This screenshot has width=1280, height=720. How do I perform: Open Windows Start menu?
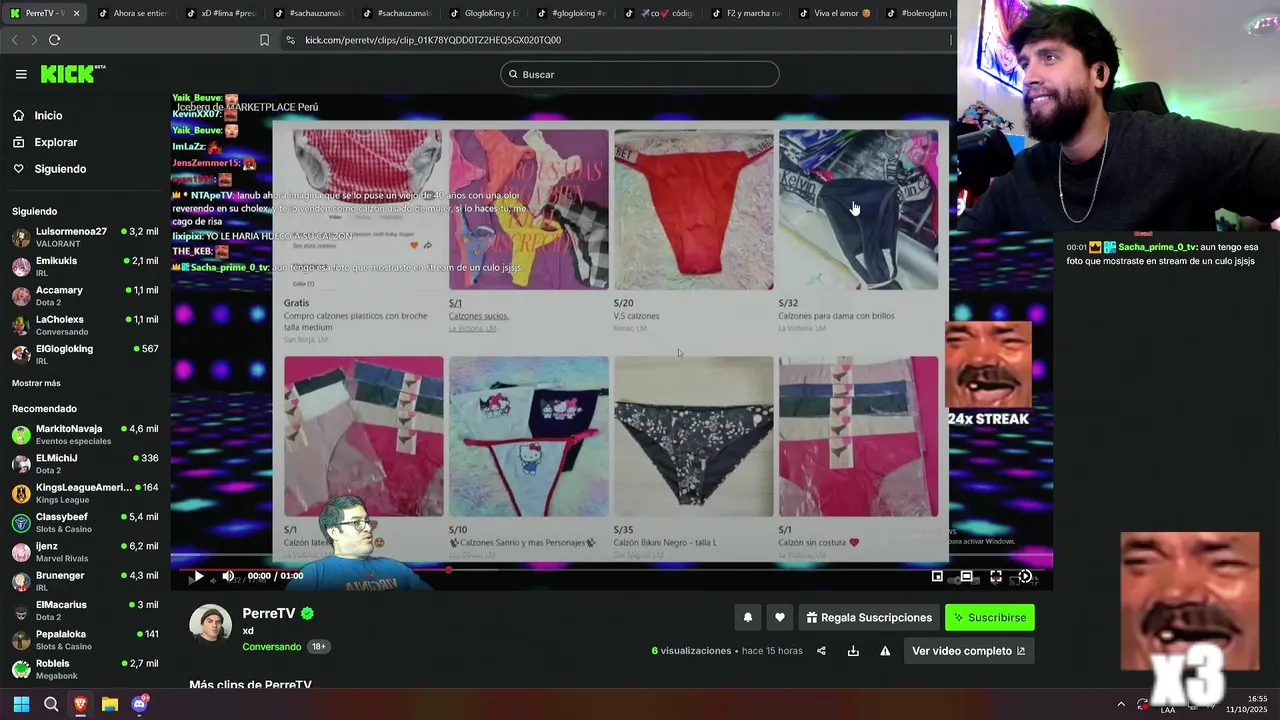click(x=21, y=704)
